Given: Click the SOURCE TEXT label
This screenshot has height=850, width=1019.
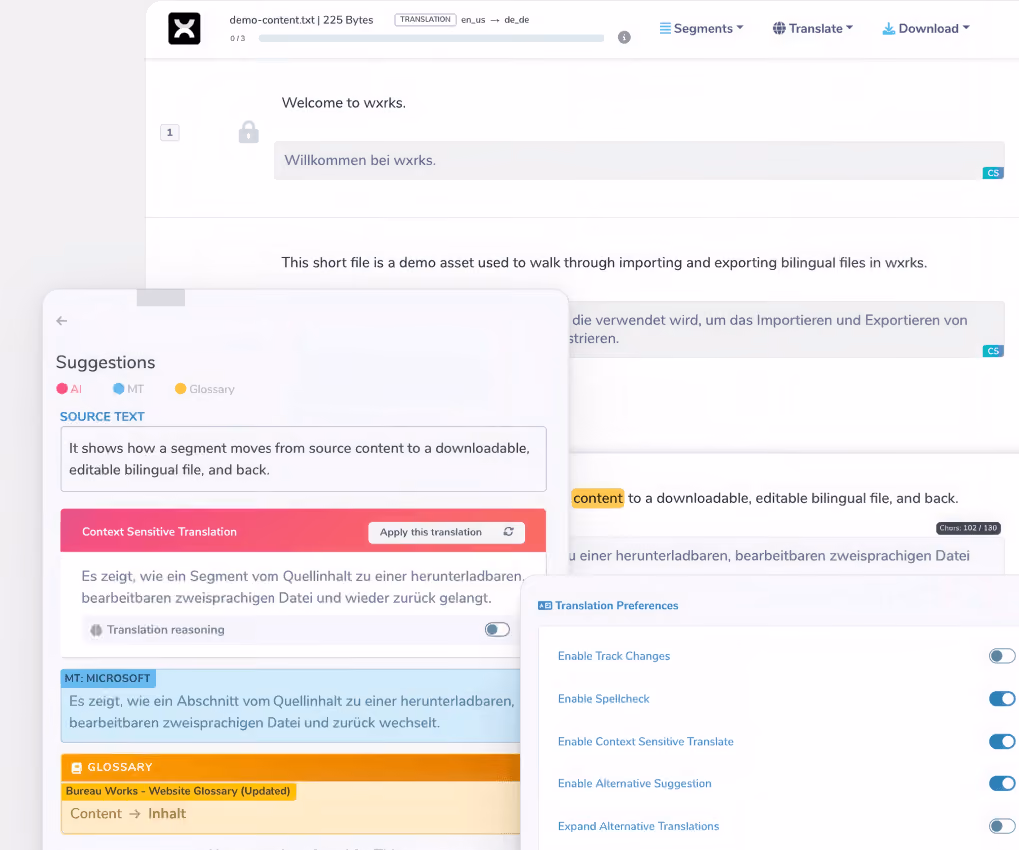Looking at the screenshot, I should coord(102,417).
